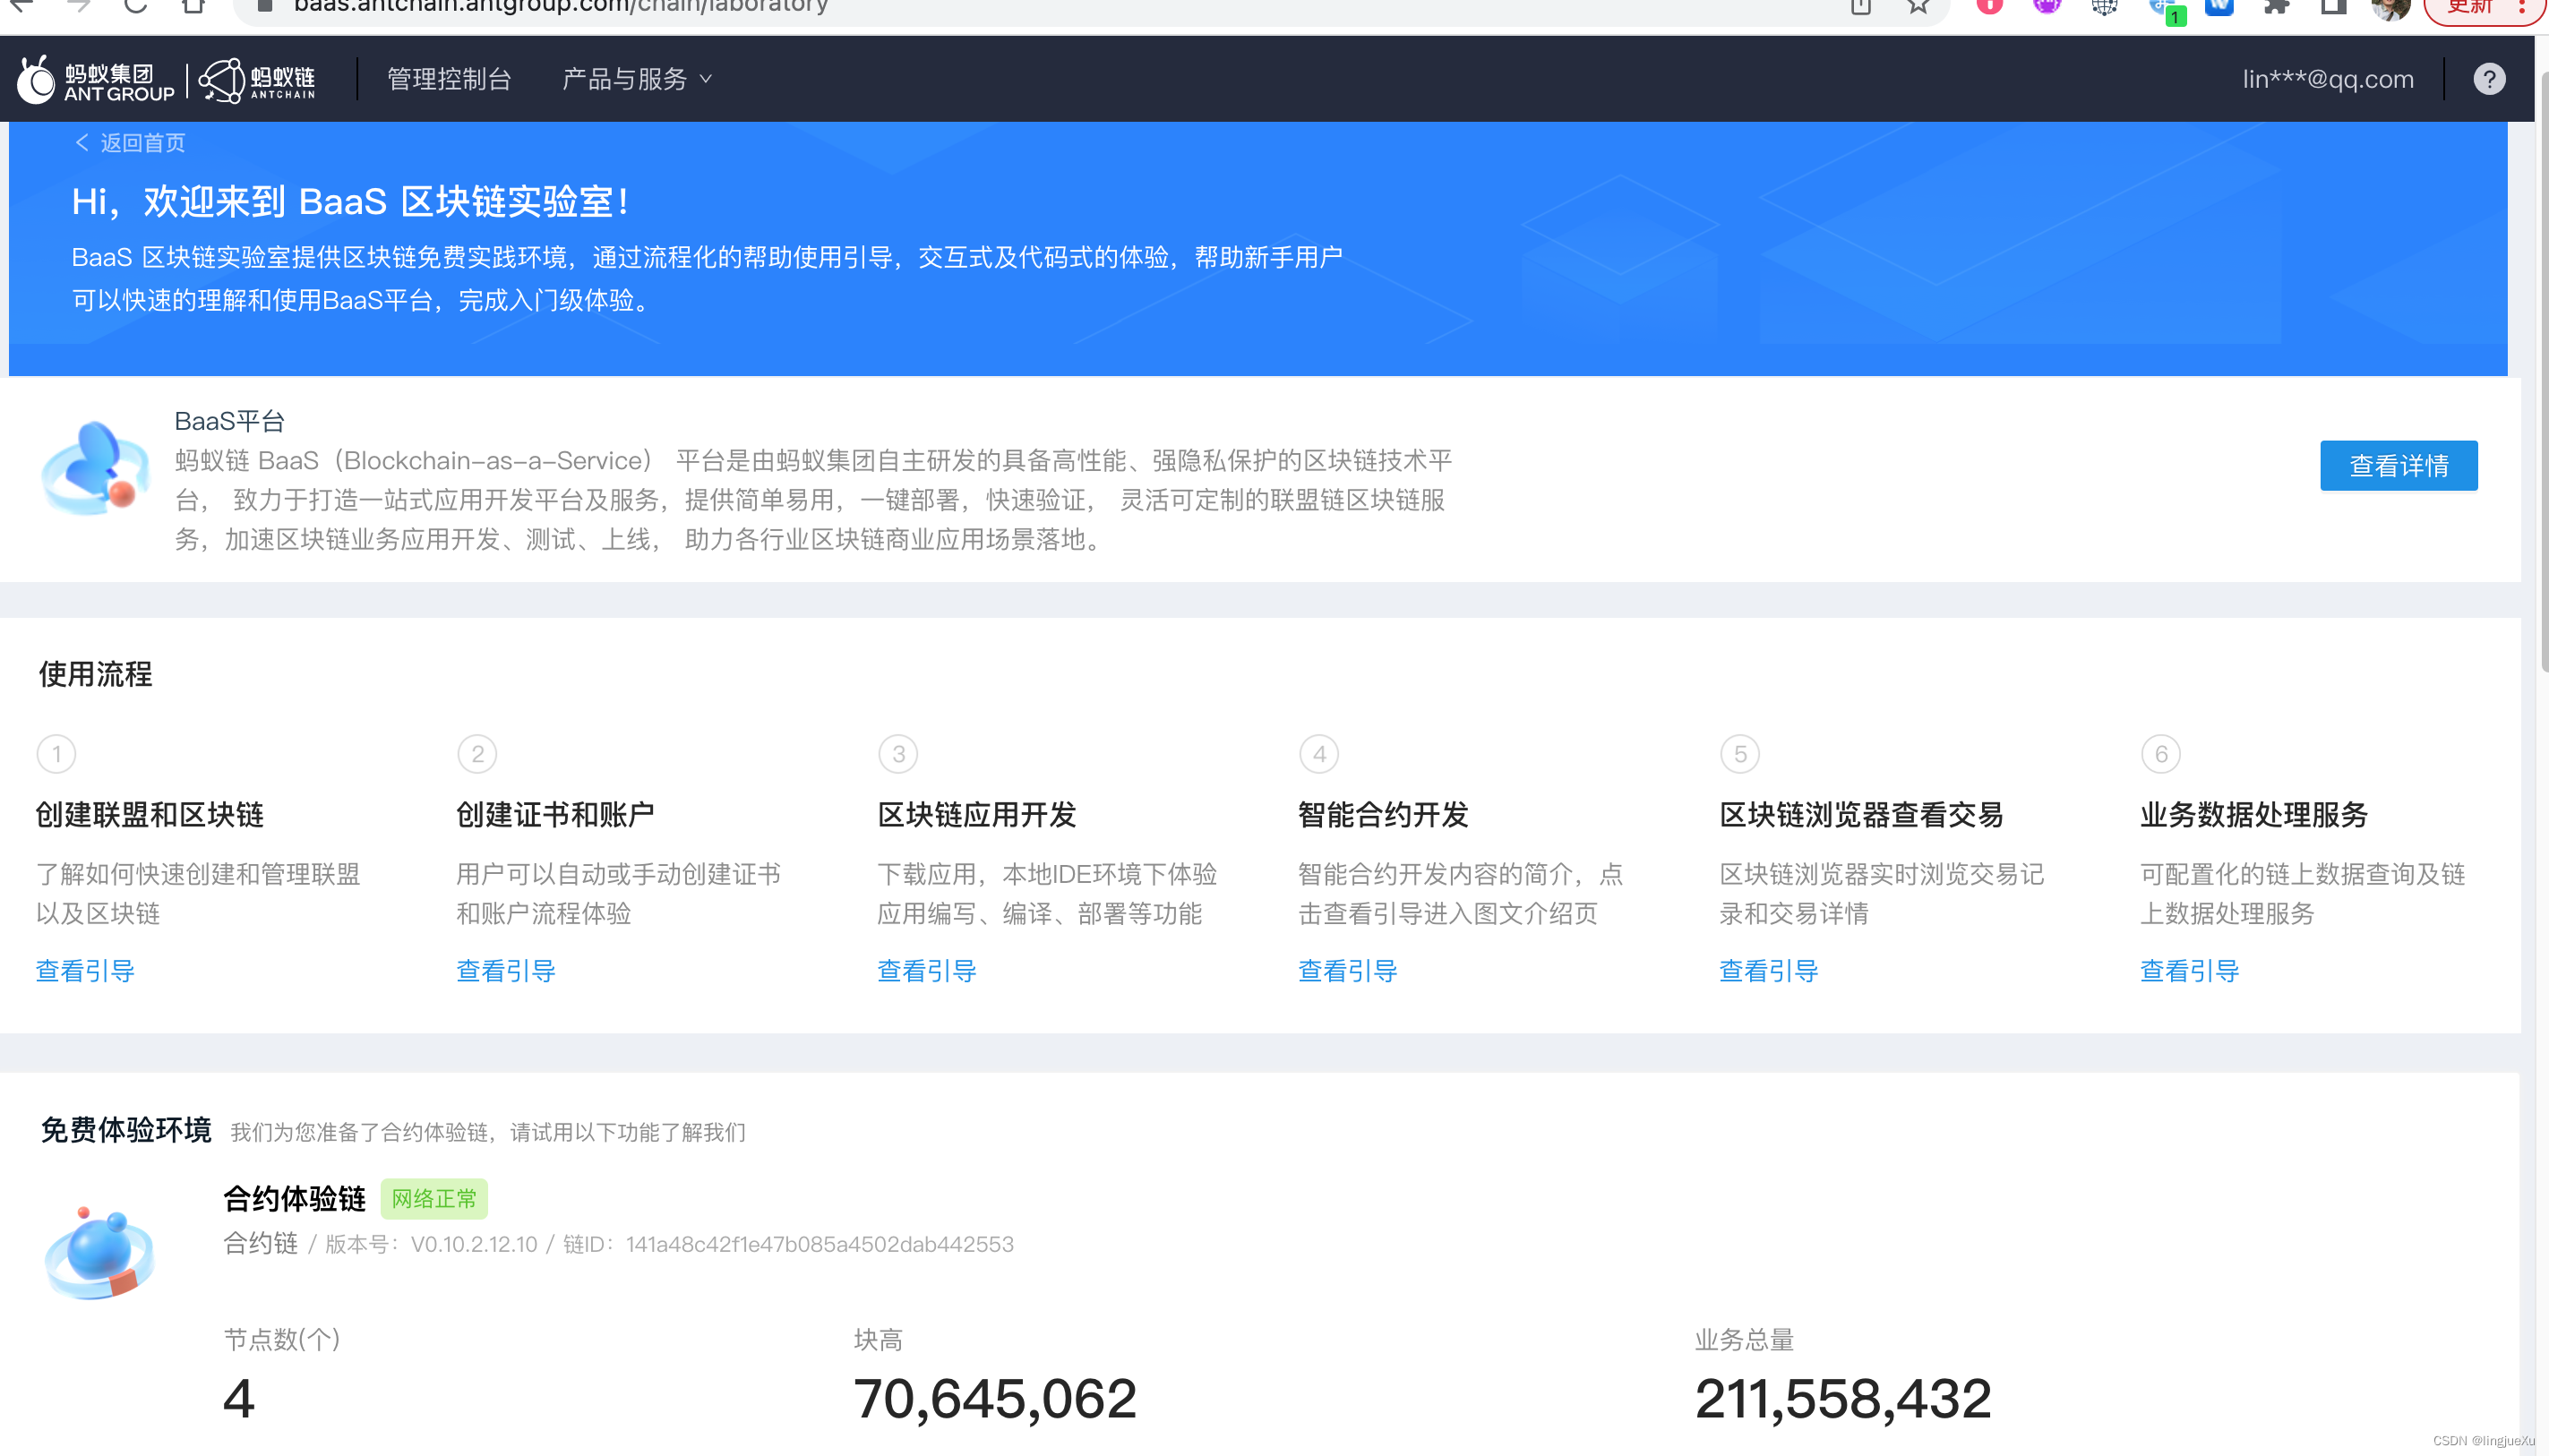The image size is (2549, 1456).
Task: Open 查看引导 under 区块链应用开发
Action: pyautogui.click(x=927, y=971)
